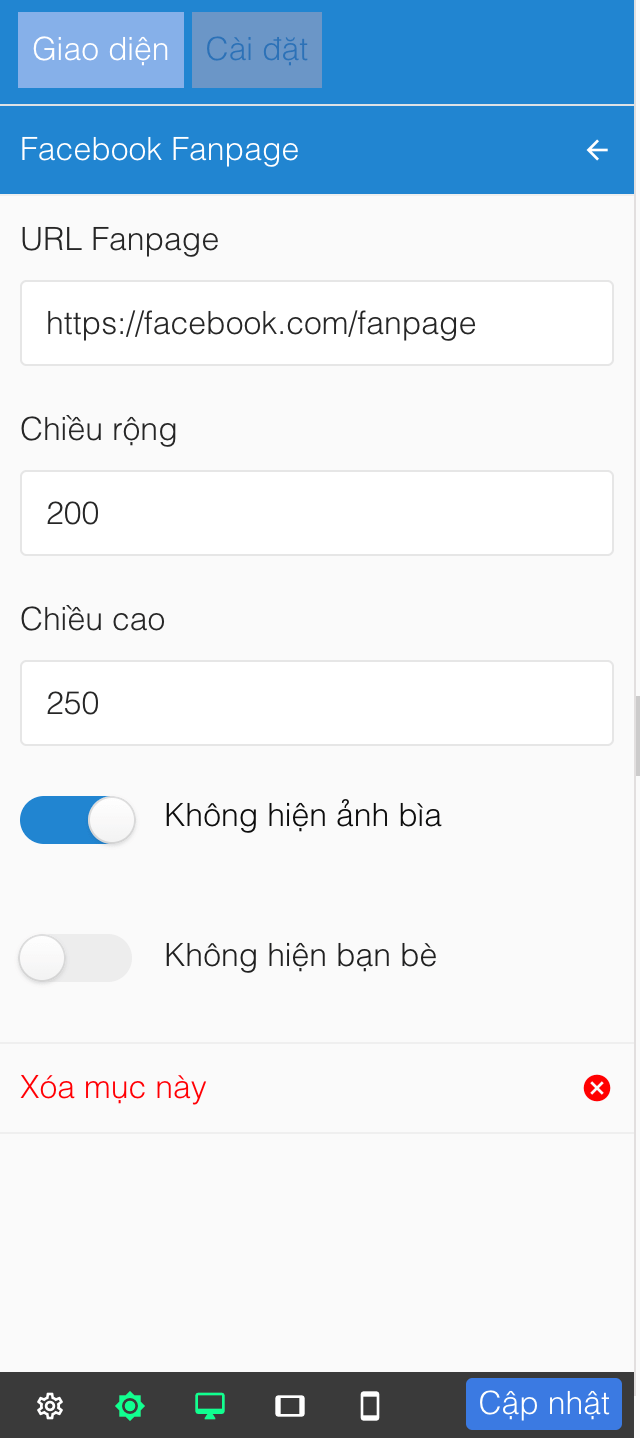Open the 'Cài đặt' tab
Screen dimensions: 640x1438
(257, 50)
